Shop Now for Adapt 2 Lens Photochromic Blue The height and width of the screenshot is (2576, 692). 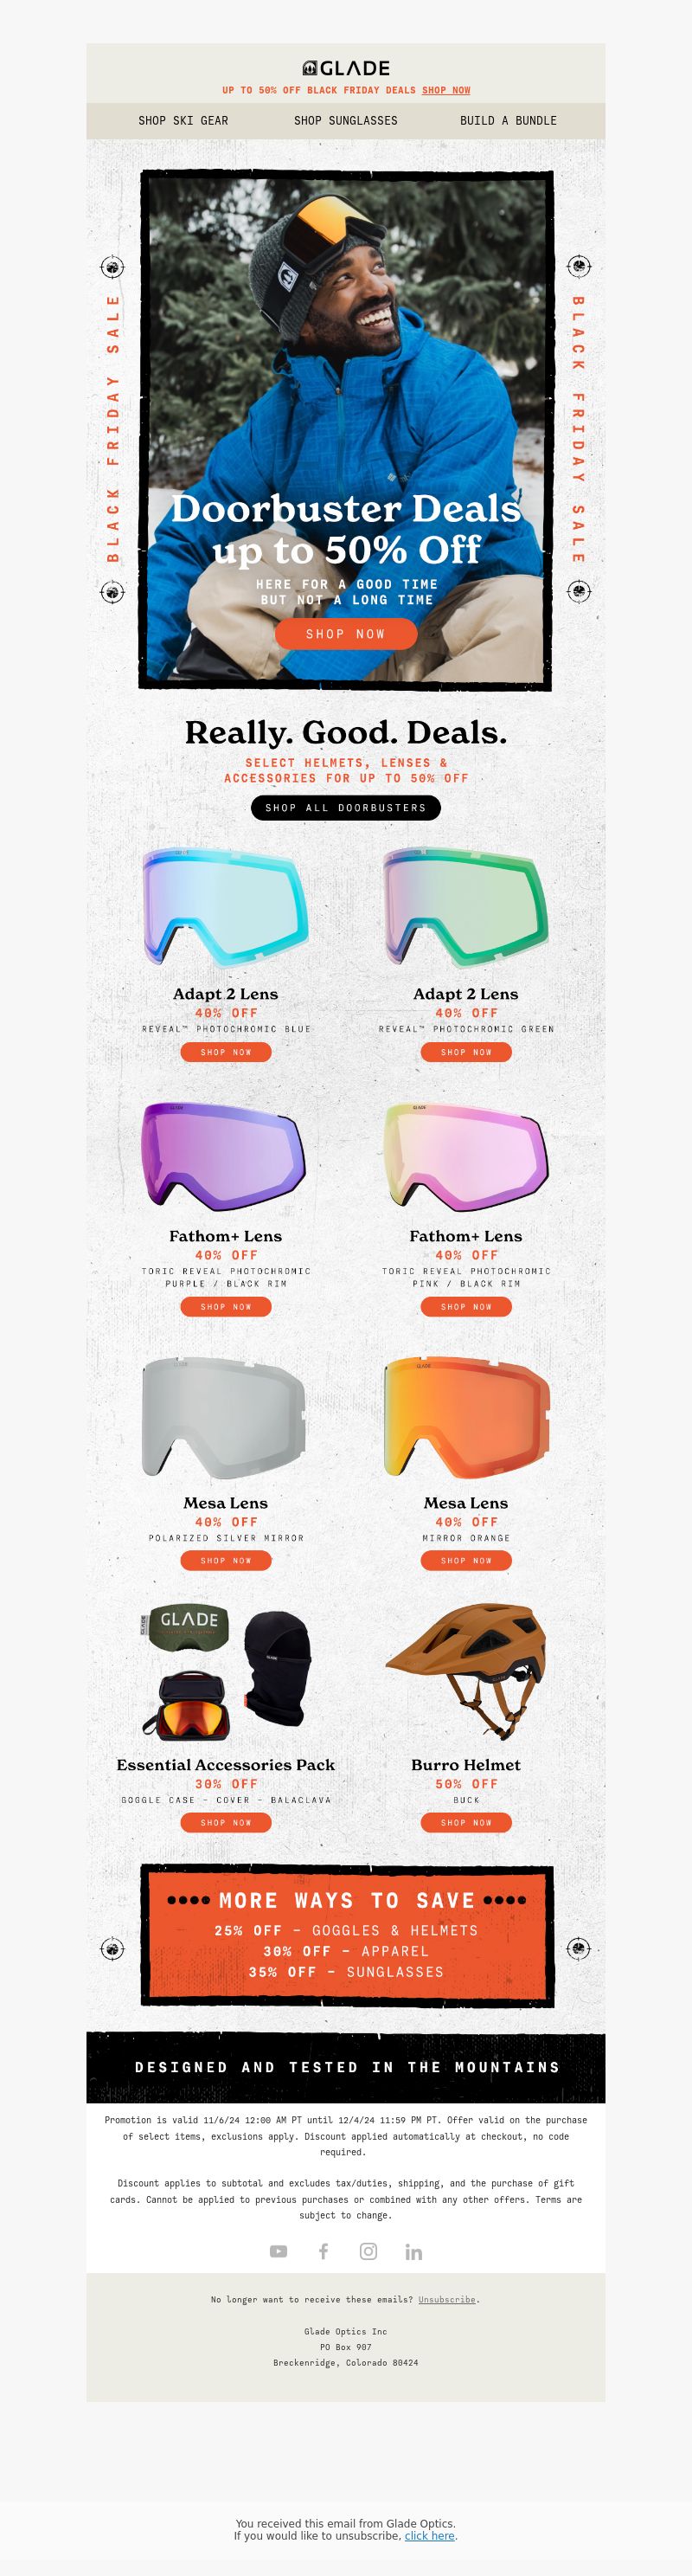point(226,1052)
